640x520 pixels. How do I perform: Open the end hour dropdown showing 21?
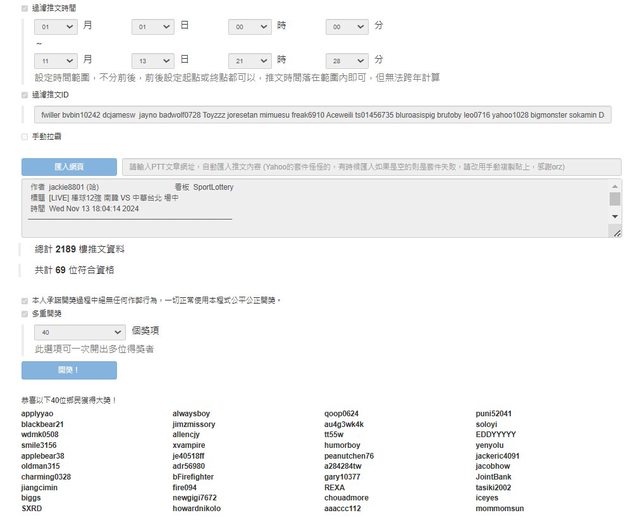pos(249,60)
